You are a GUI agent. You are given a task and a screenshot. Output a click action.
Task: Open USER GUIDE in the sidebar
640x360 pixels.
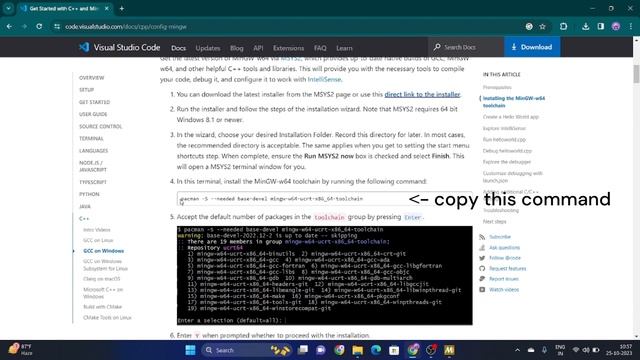tap(93, 114)
